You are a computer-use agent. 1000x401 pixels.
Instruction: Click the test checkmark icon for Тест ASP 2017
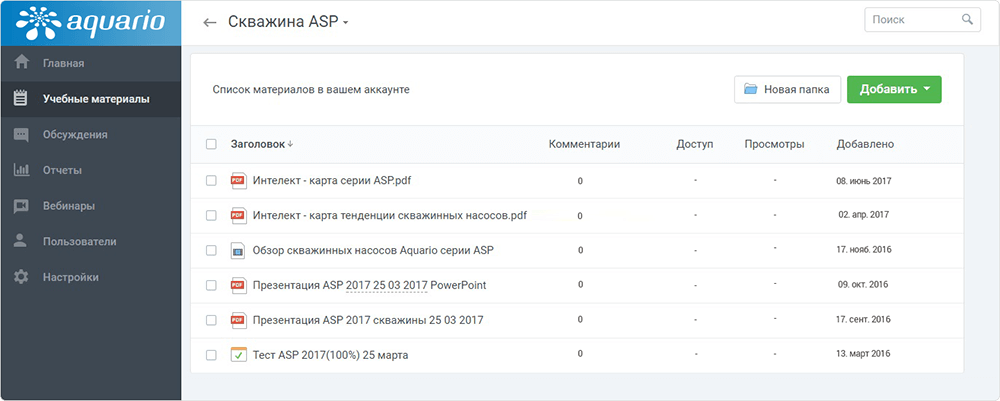(238, 354)
